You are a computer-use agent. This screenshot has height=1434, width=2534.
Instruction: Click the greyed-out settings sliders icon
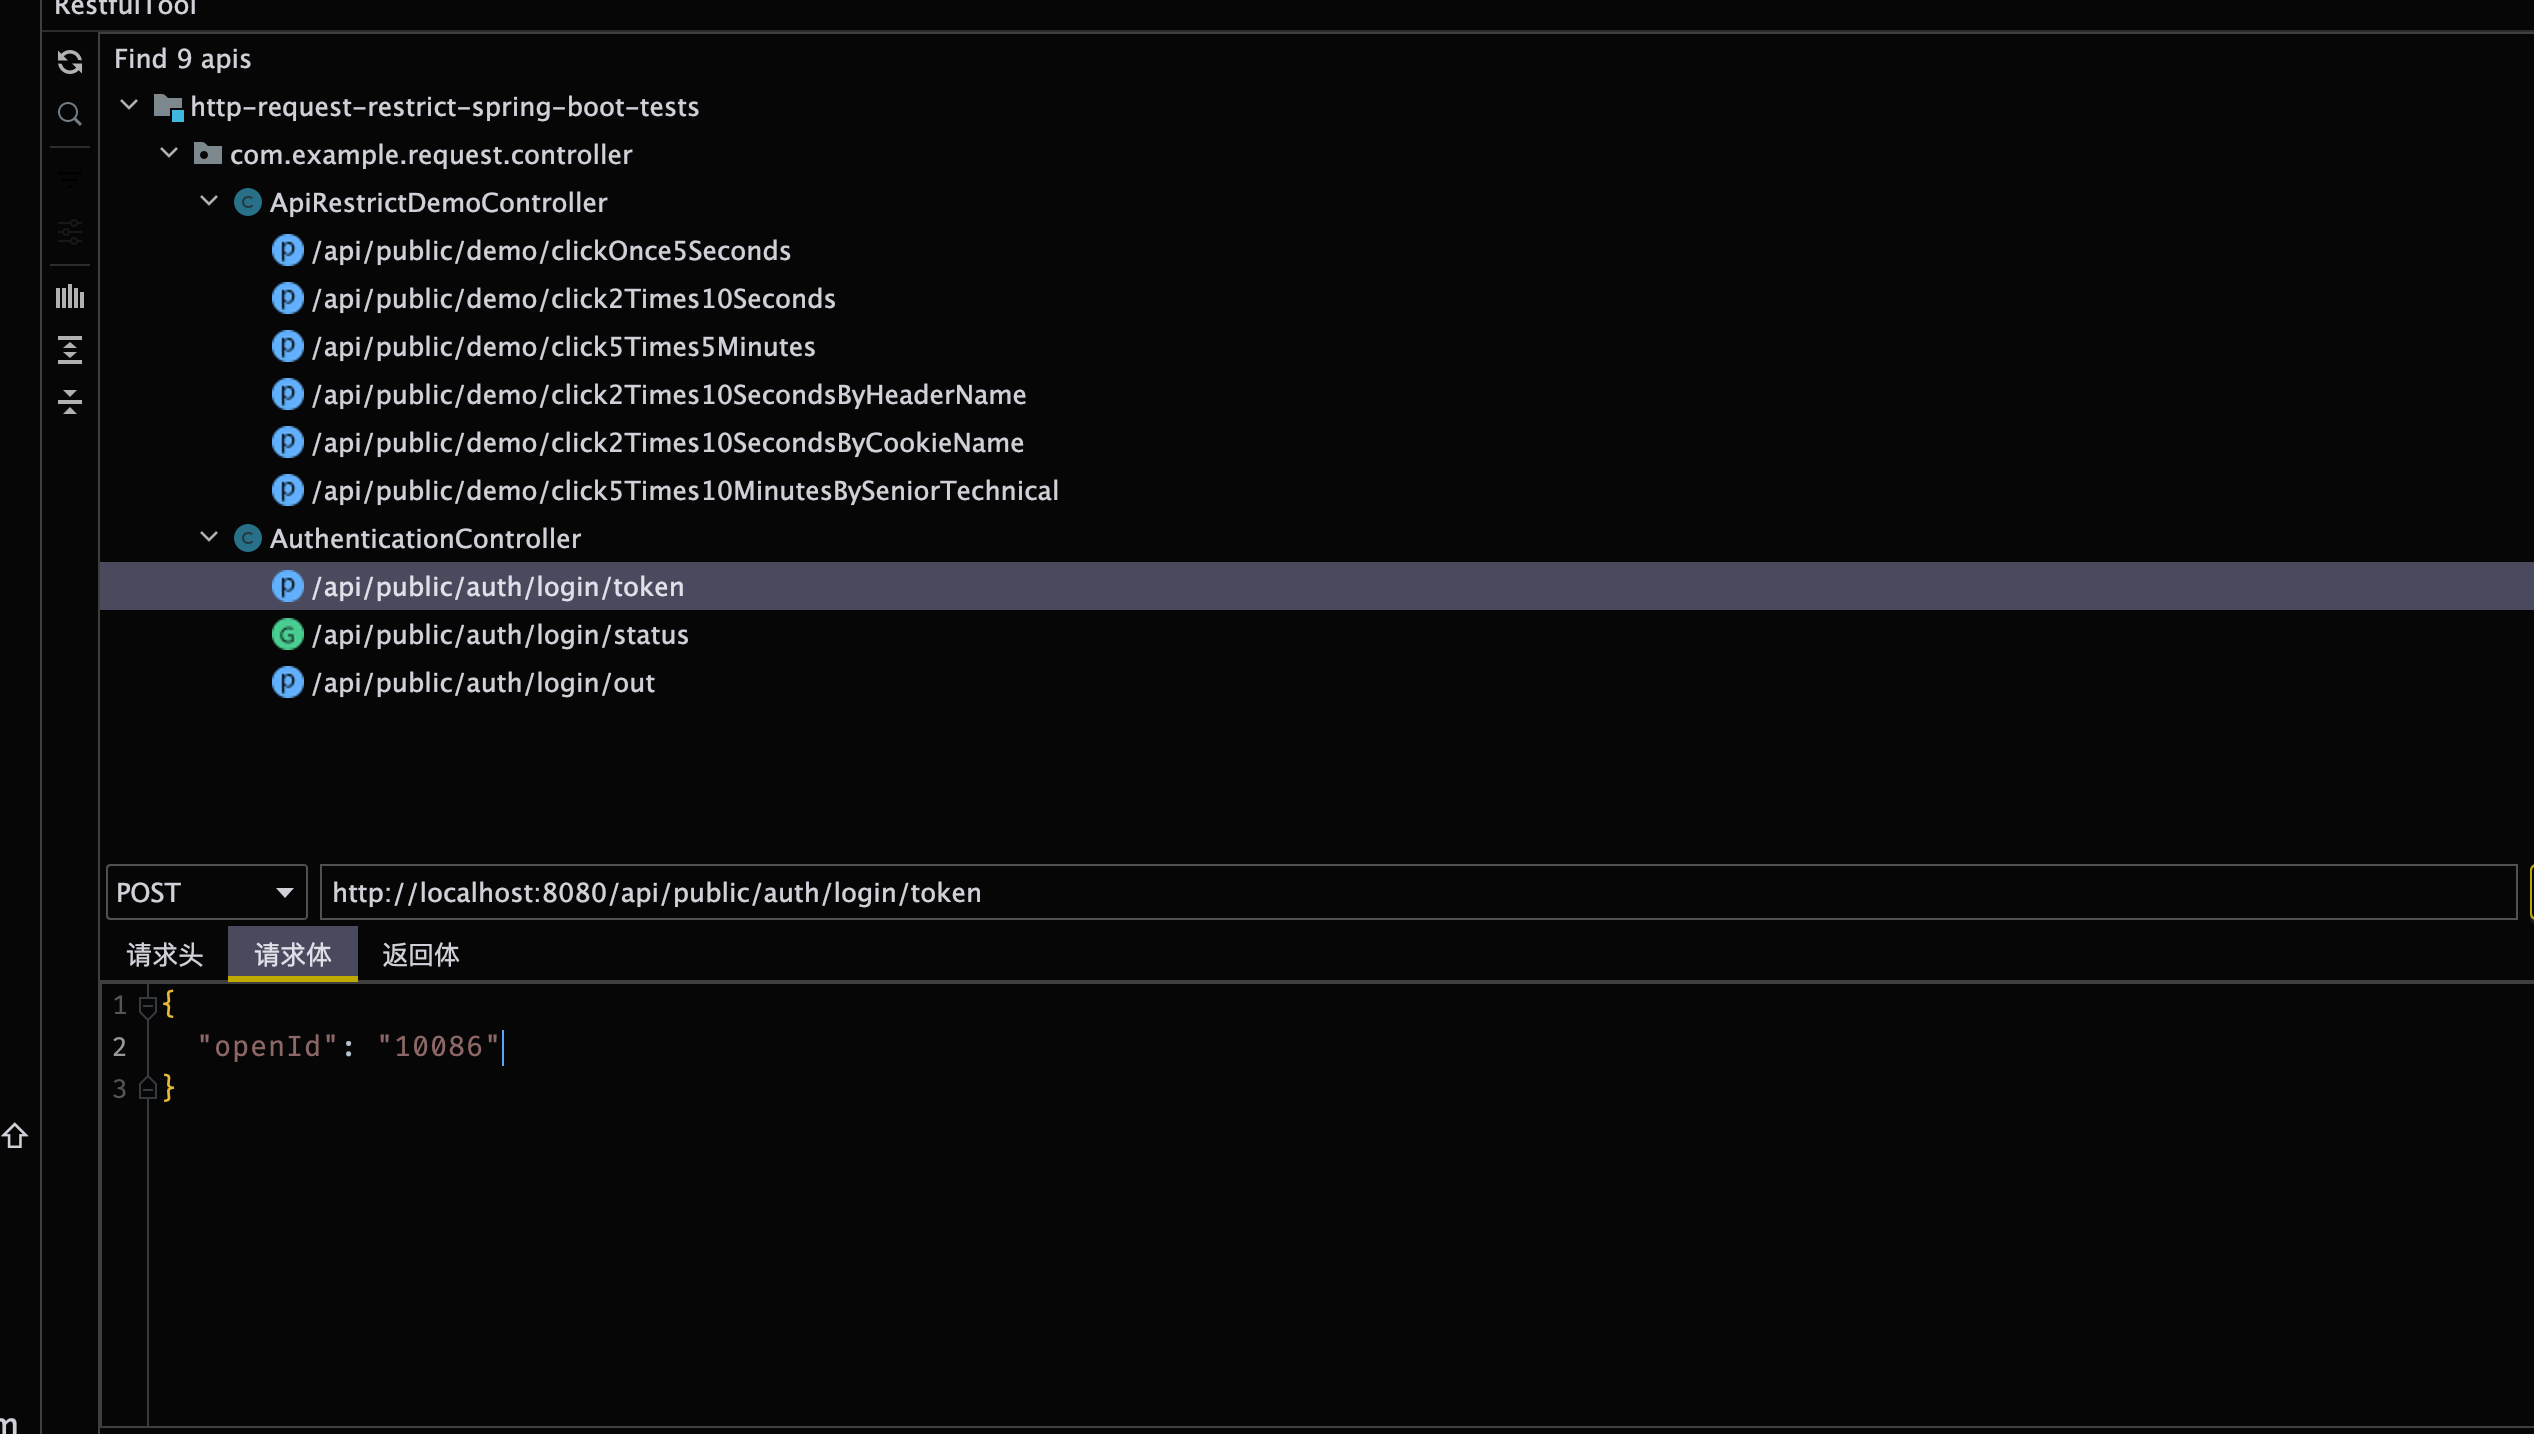coord(69,233)
